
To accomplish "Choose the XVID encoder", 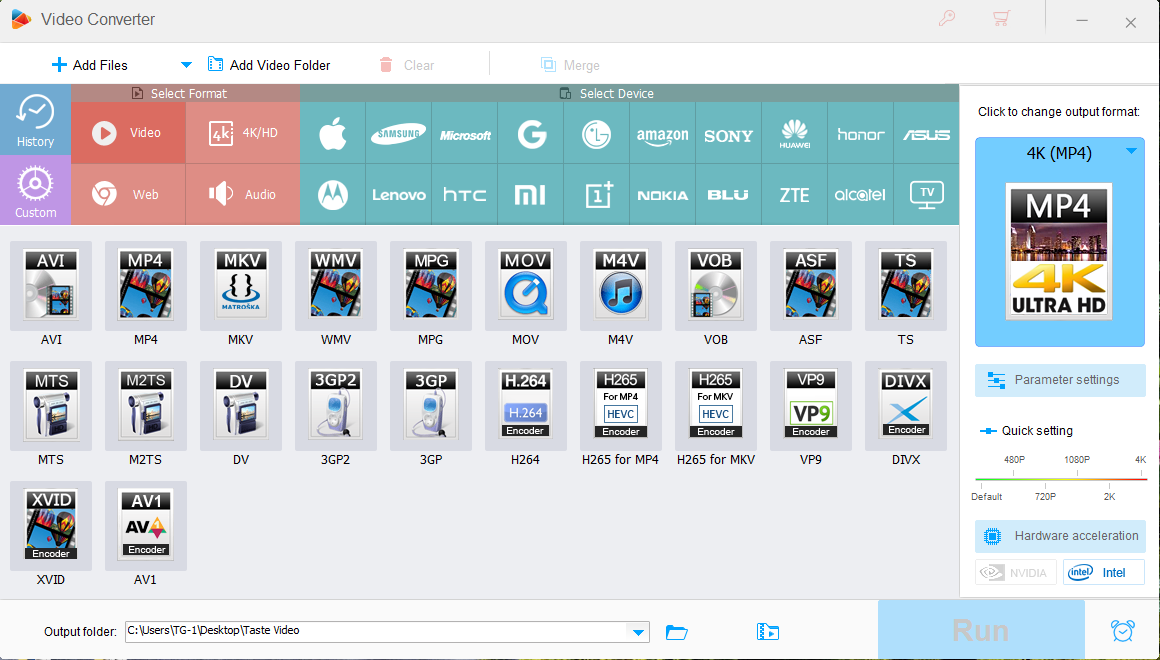I will (51, 525).
